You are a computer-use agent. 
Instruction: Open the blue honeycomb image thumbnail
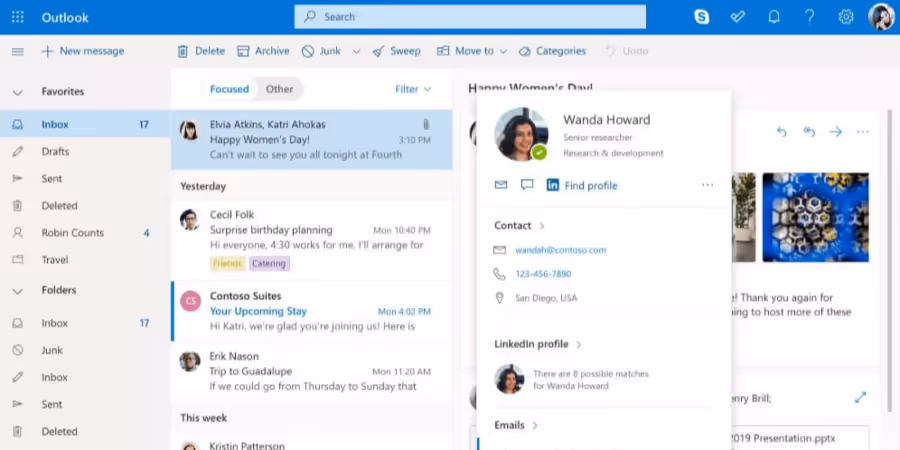coord(815,217)
